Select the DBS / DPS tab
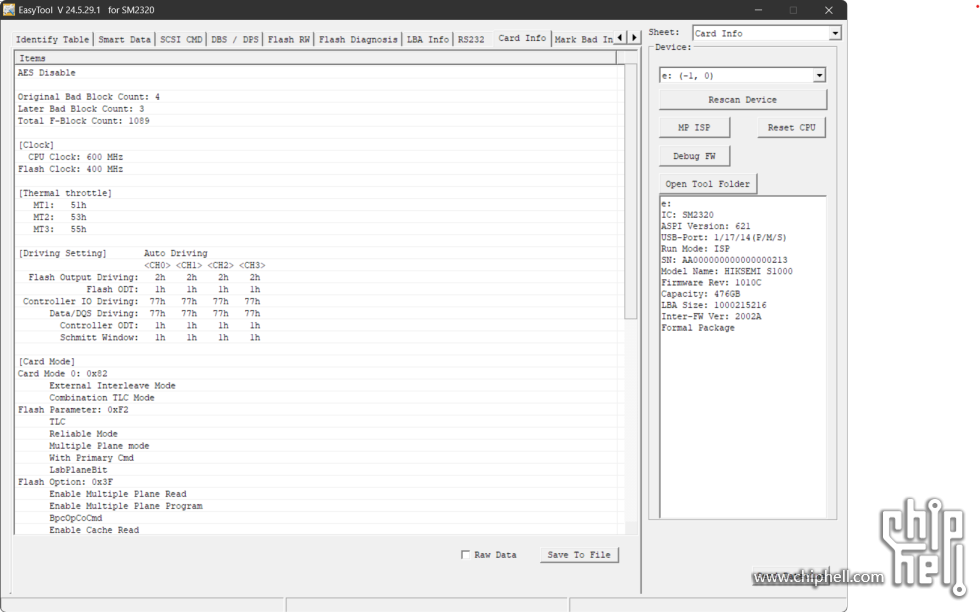Viewport: 980px width, 612px height. tap(235, 39)
